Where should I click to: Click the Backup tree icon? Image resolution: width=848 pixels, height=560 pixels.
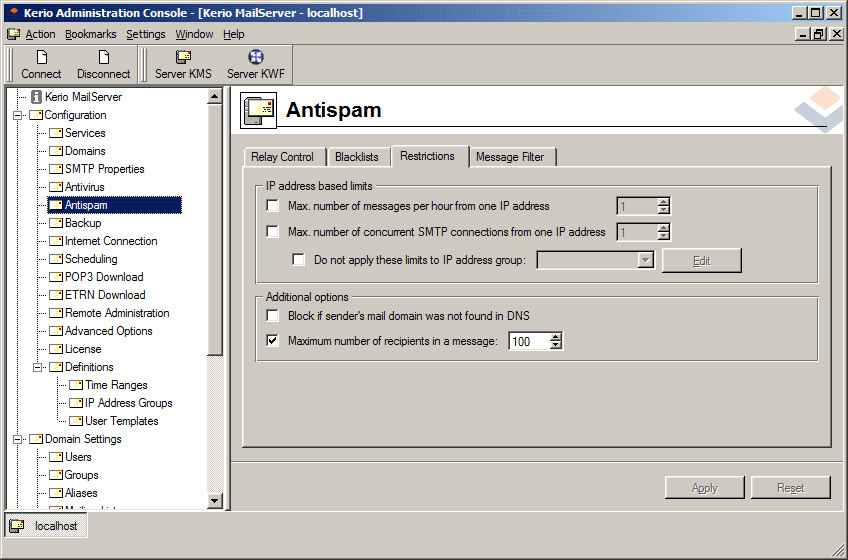pos(56,223)
